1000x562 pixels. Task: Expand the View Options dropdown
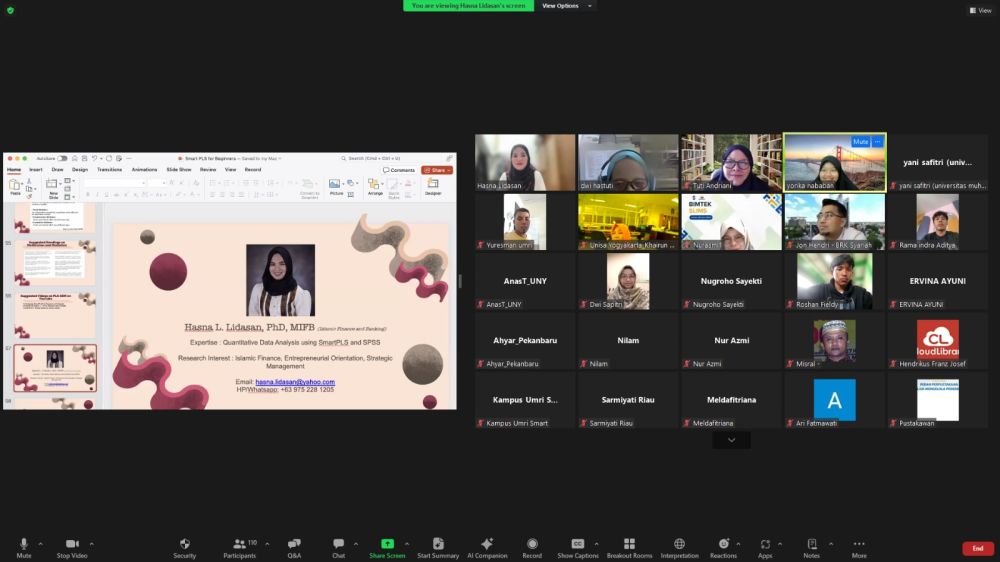click(566, 6)
